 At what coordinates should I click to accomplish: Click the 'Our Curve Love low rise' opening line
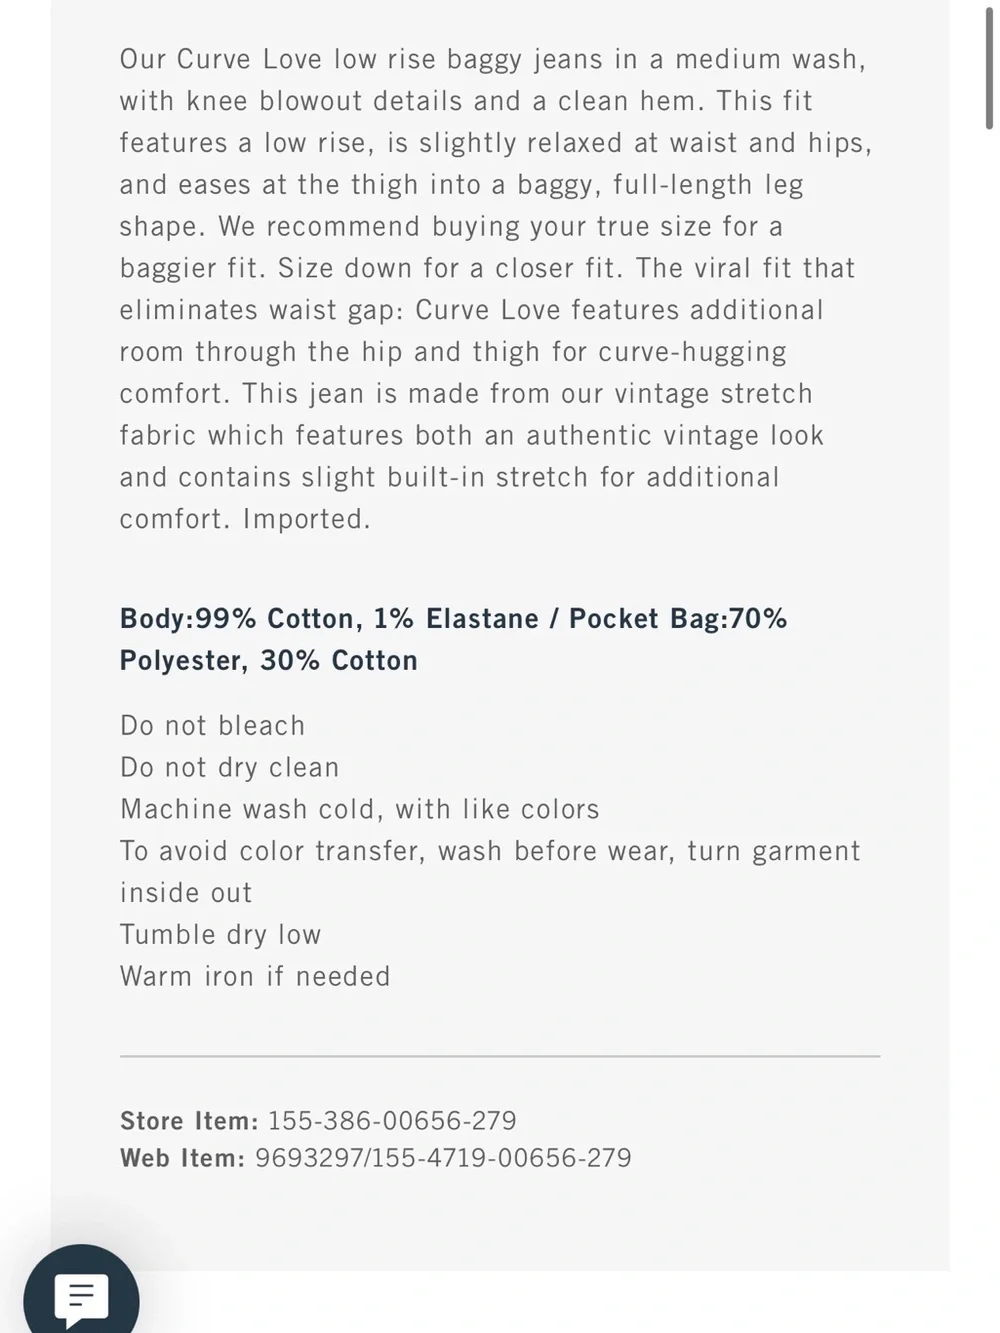pyautogui.click(x=493, y=59)
